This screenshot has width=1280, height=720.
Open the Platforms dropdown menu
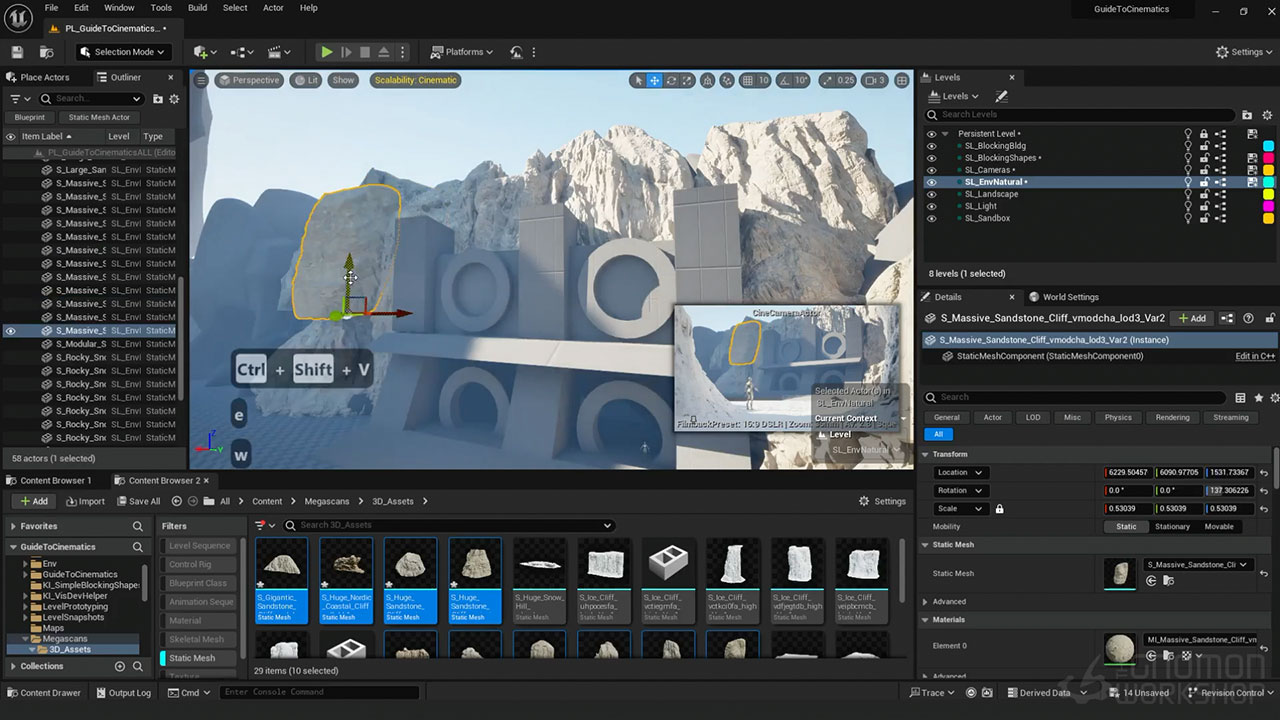[462, 52]
